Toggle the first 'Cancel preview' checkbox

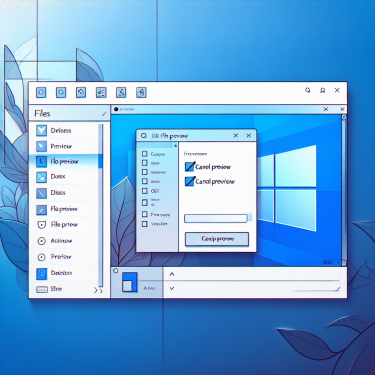click(x=190, y=166)
